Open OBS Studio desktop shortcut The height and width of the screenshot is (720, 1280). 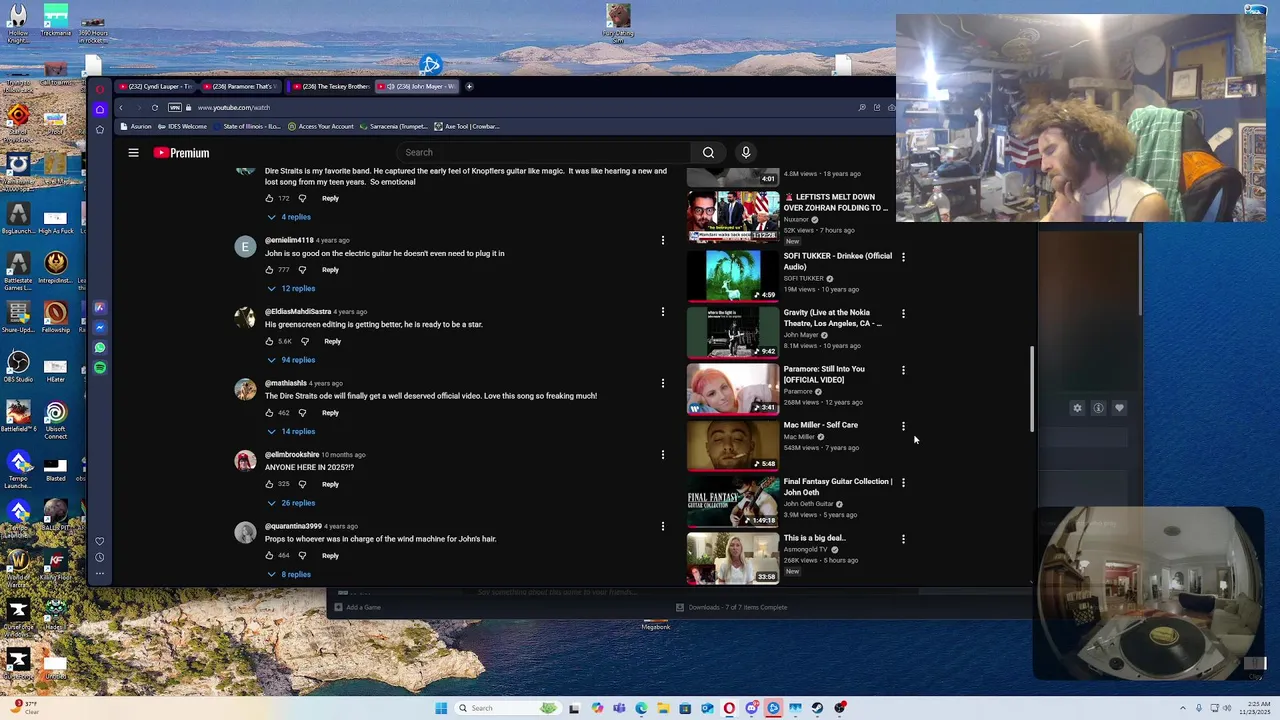point(17,366)
